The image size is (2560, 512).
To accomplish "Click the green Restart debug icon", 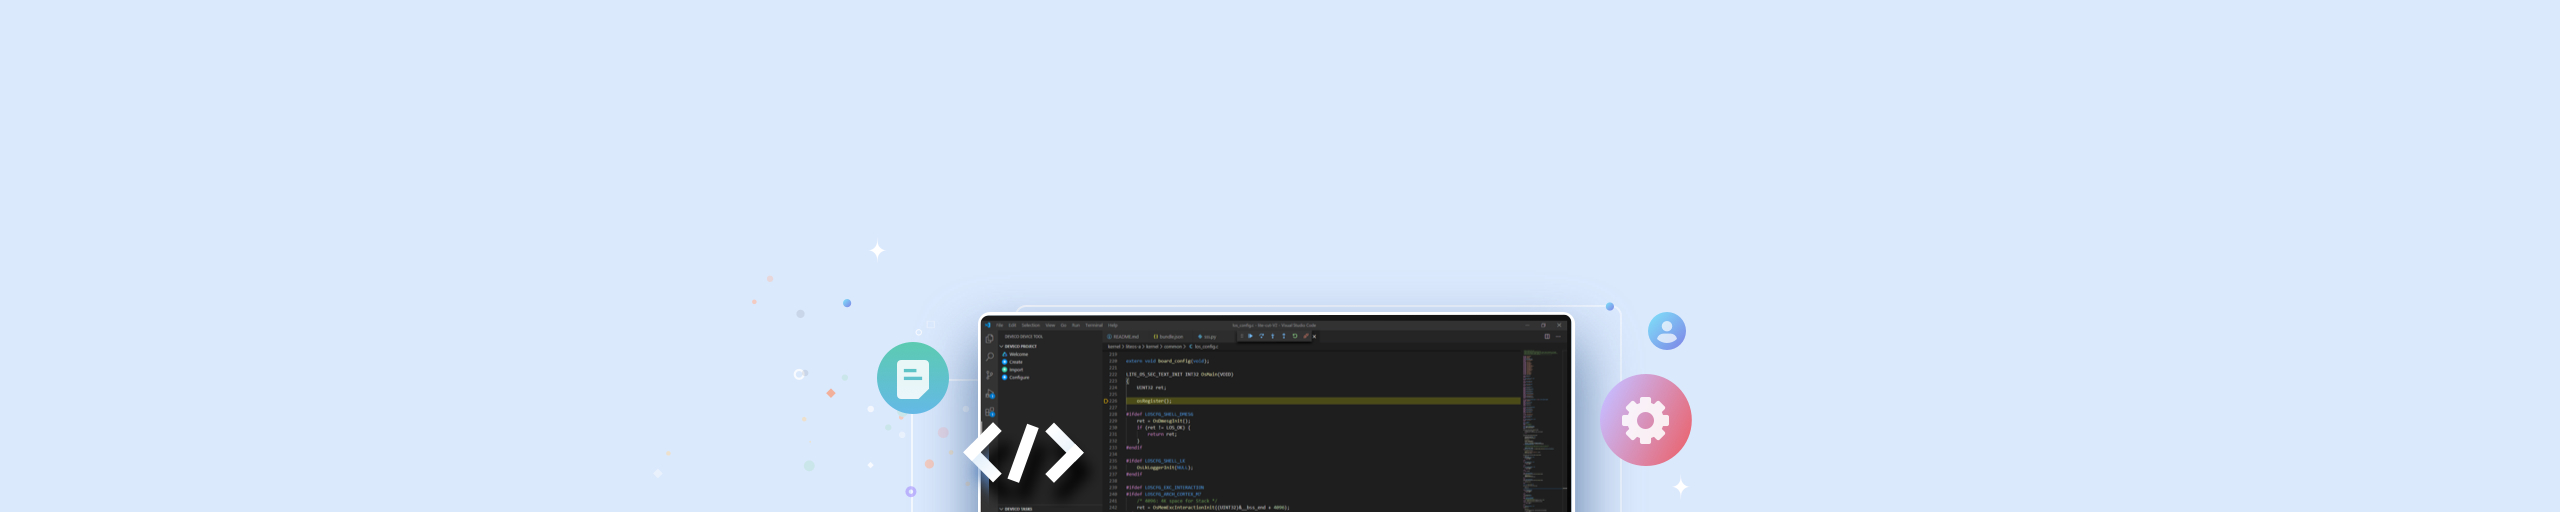I will click(x=1295, y=336).
